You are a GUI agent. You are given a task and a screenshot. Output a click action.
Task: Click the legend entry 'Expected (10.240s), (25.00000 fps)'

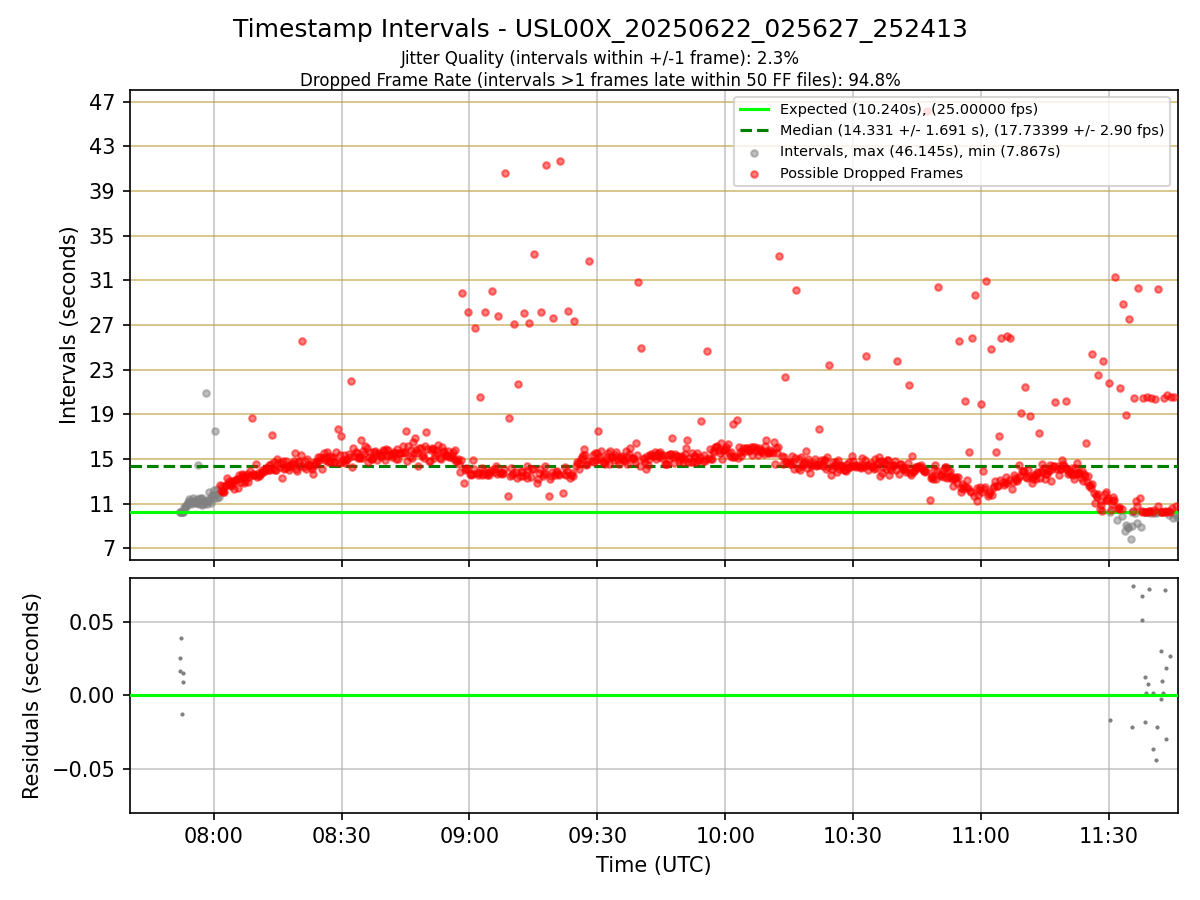click(x=909, y=109)
